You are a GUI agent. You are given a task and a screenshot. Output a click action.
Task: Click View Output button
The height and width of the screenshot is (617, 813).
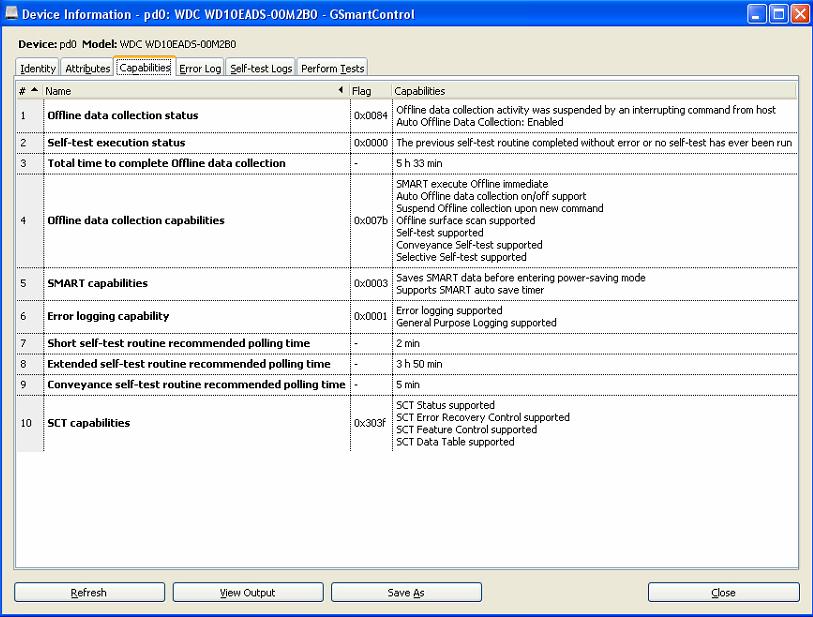tap(248, 592)
